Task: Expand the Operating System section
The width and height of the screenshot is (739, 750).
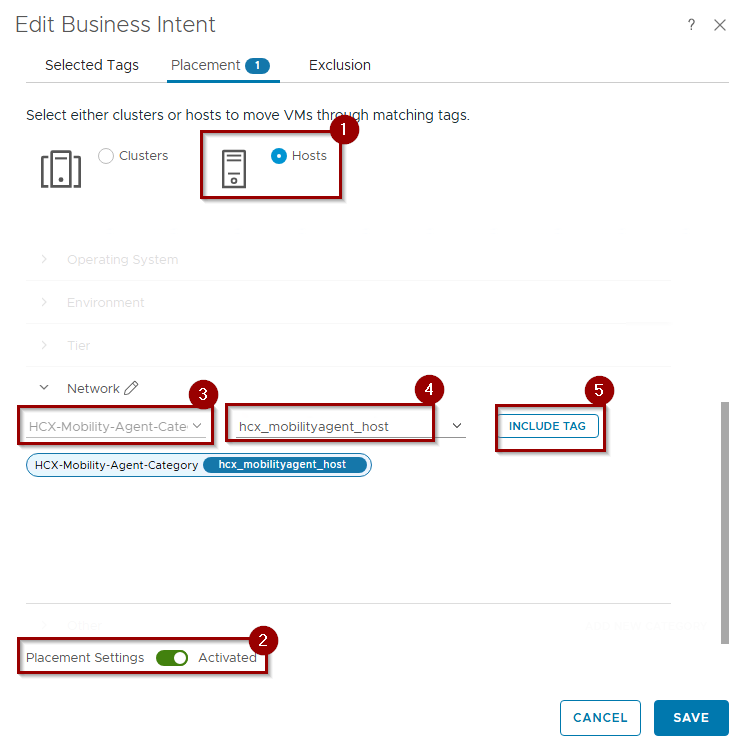Action: pyautogui.click(x=44, y=260)
